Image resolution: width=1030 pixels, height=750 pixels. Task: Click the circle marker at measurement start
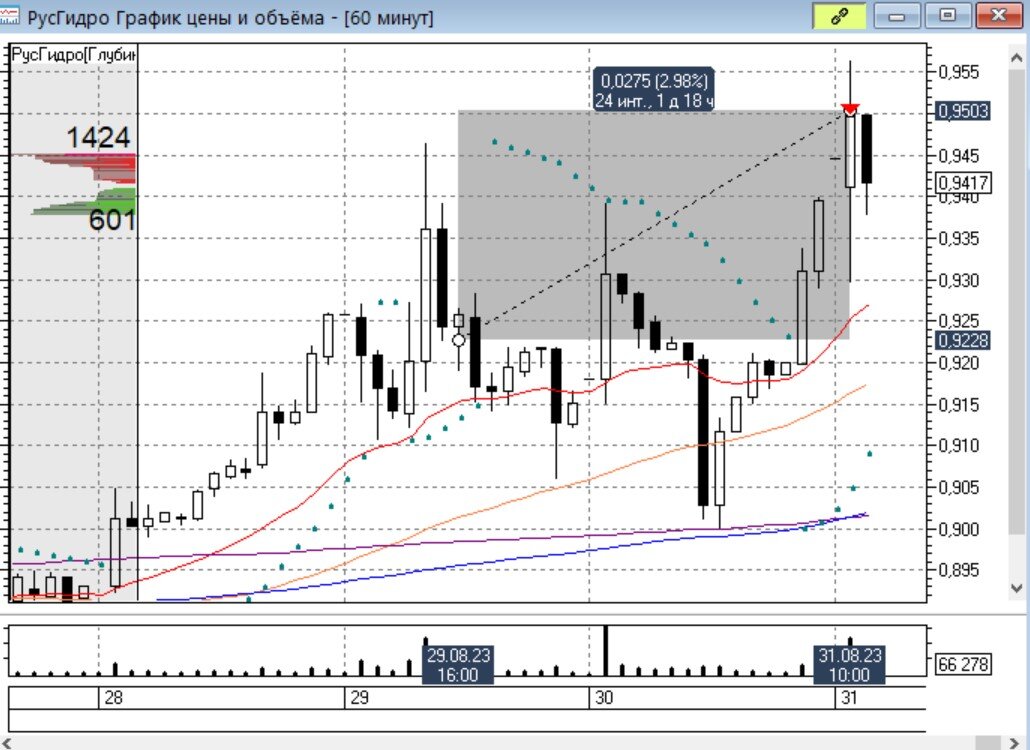click(x=459, y=340)
